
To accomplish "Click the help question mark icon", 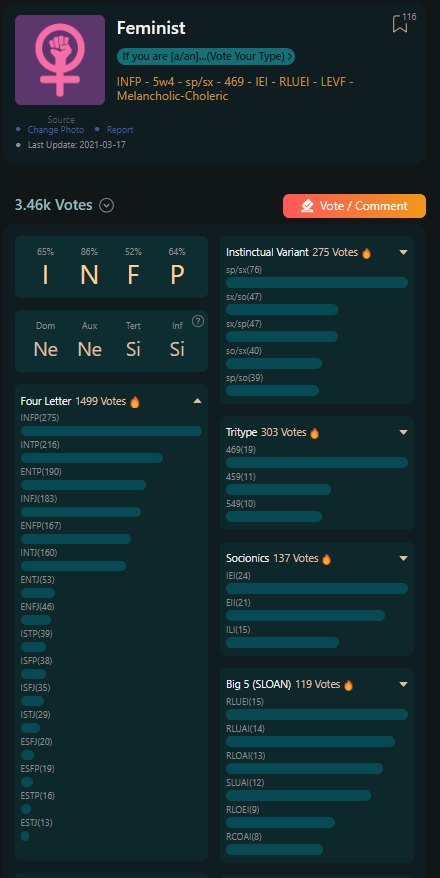I will (198, 321).
